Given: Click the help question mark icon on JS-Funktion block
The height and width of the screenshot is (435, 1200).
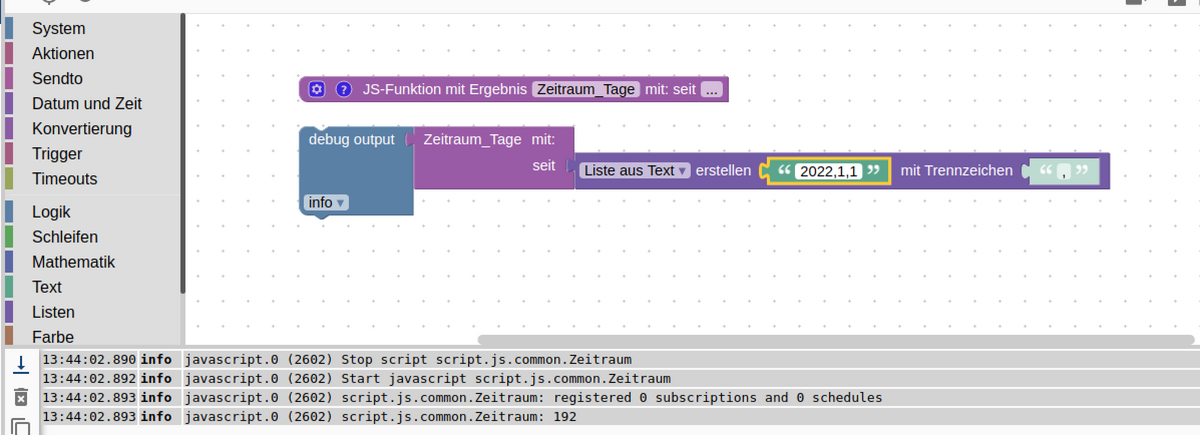Looking at the screenshot, I should tap(344, 89).
